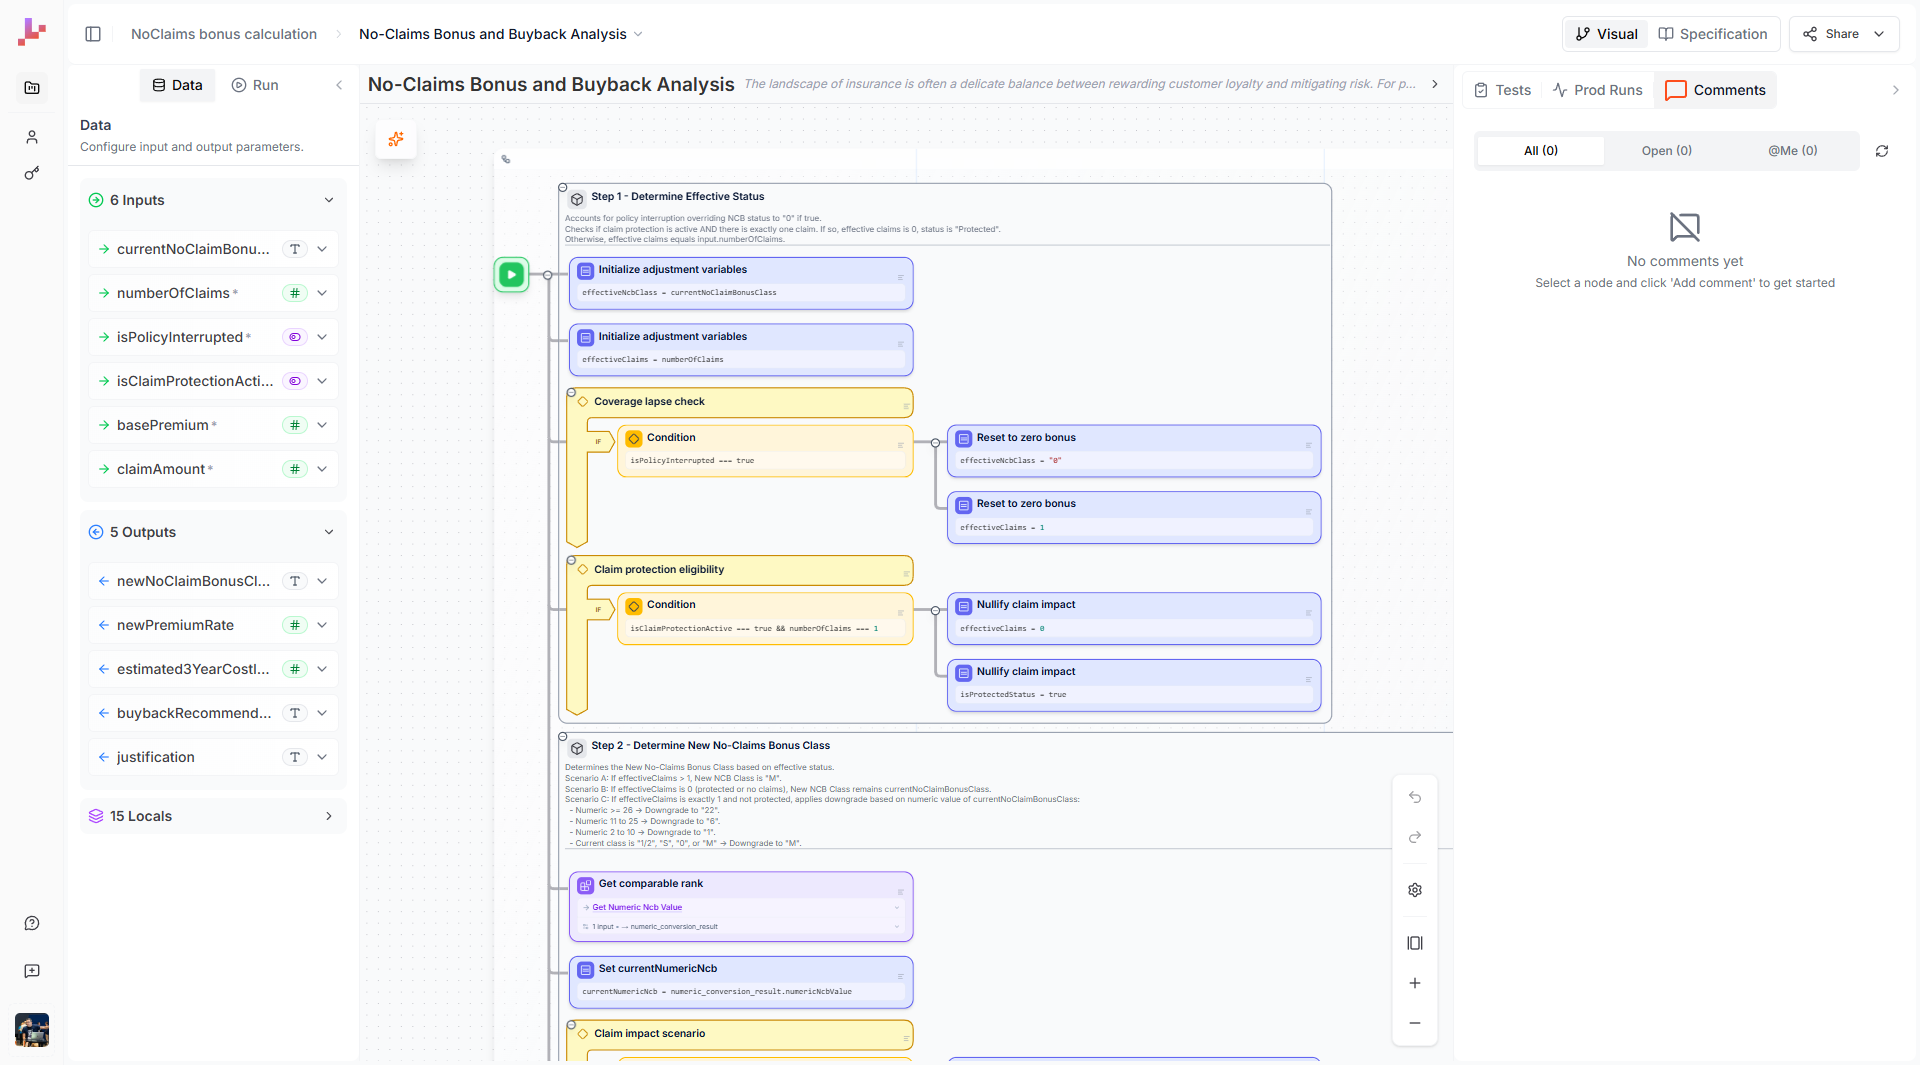This screenshot has height=1065, width=1920.
Task: Expand the currentNoClaimBonusClass input dropdown
Action: click(322, 249)
